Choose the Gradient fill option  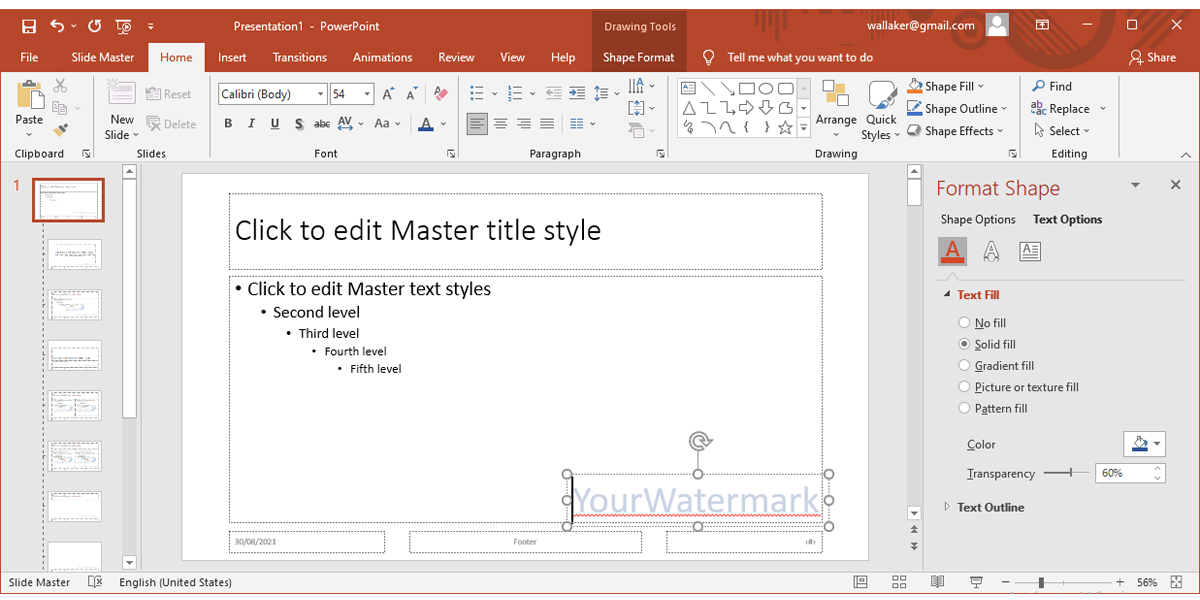pyautogui.click(x=964, y=366)
